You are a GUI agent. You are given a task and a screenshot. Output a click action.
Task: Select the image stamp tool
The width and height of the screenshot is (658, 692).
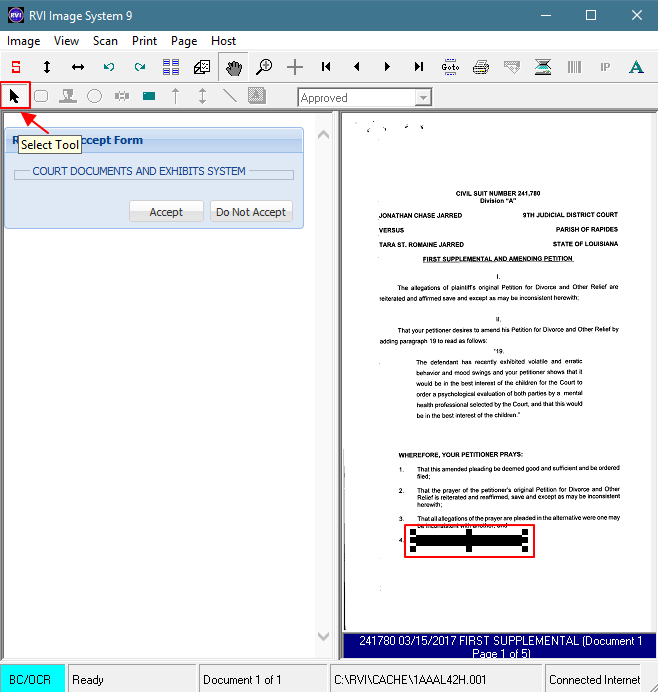coord(257,95)
